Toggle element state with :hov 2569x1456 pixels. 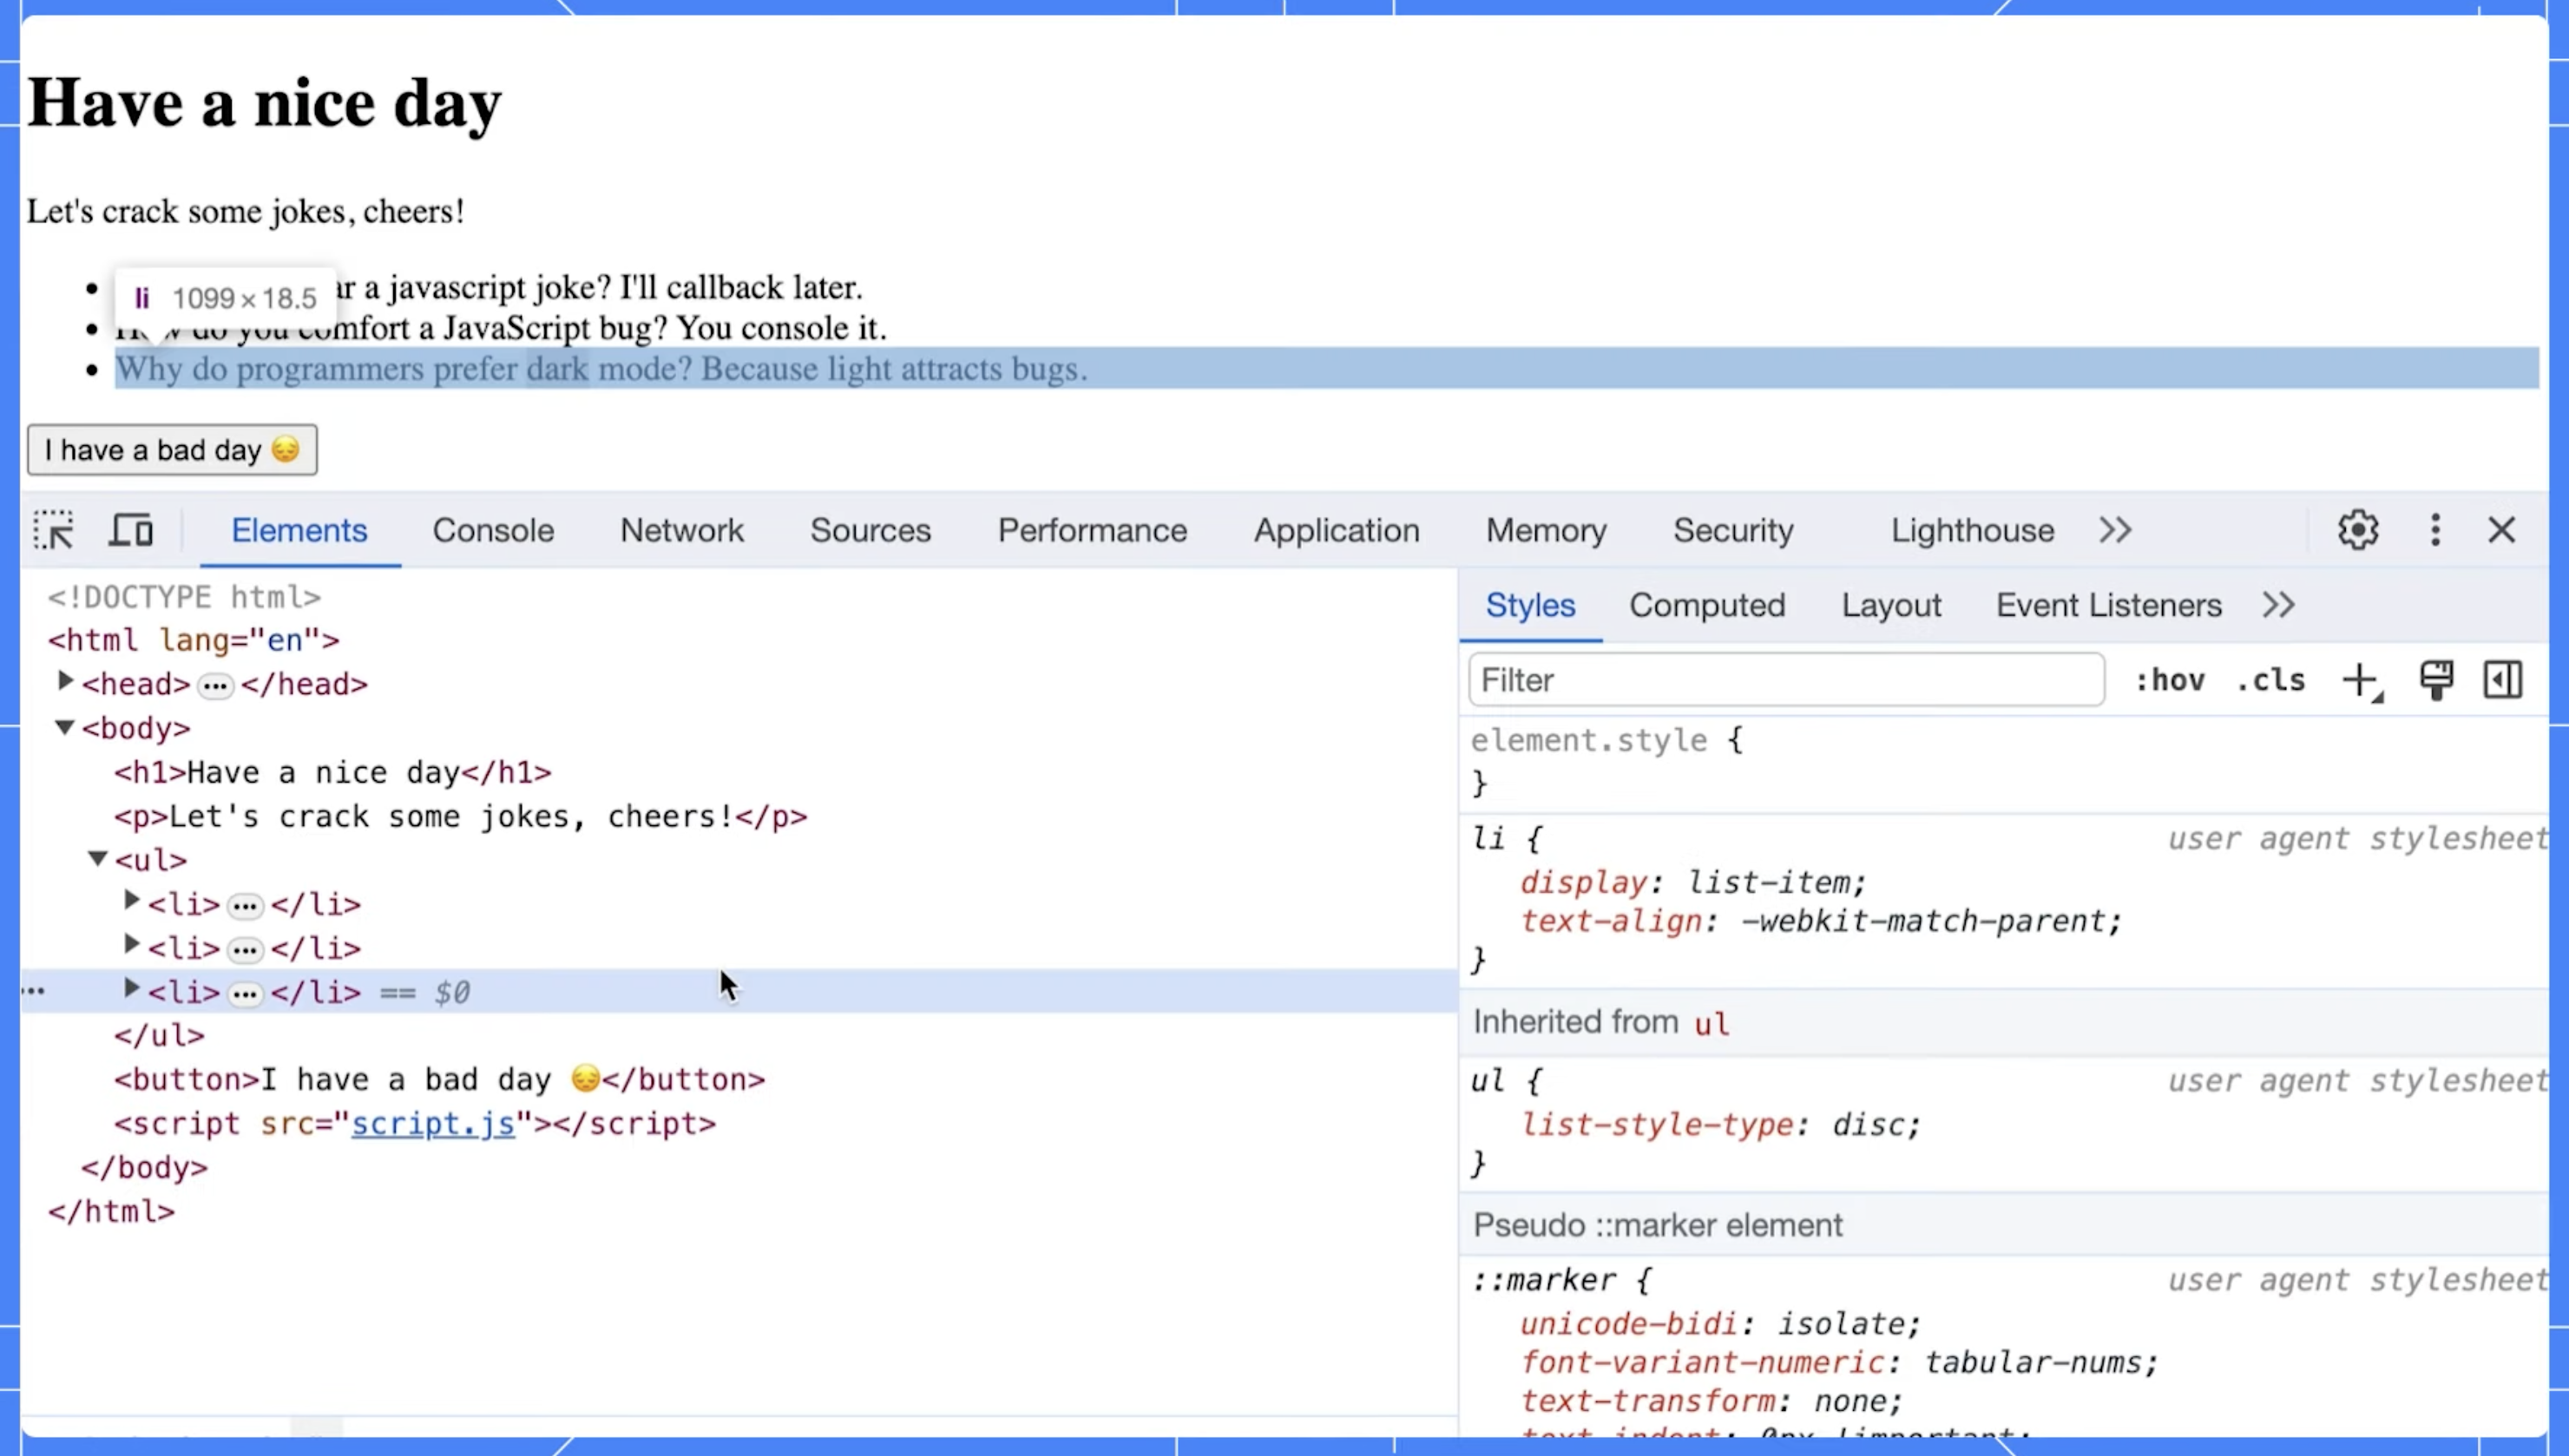pos(2169,681)
